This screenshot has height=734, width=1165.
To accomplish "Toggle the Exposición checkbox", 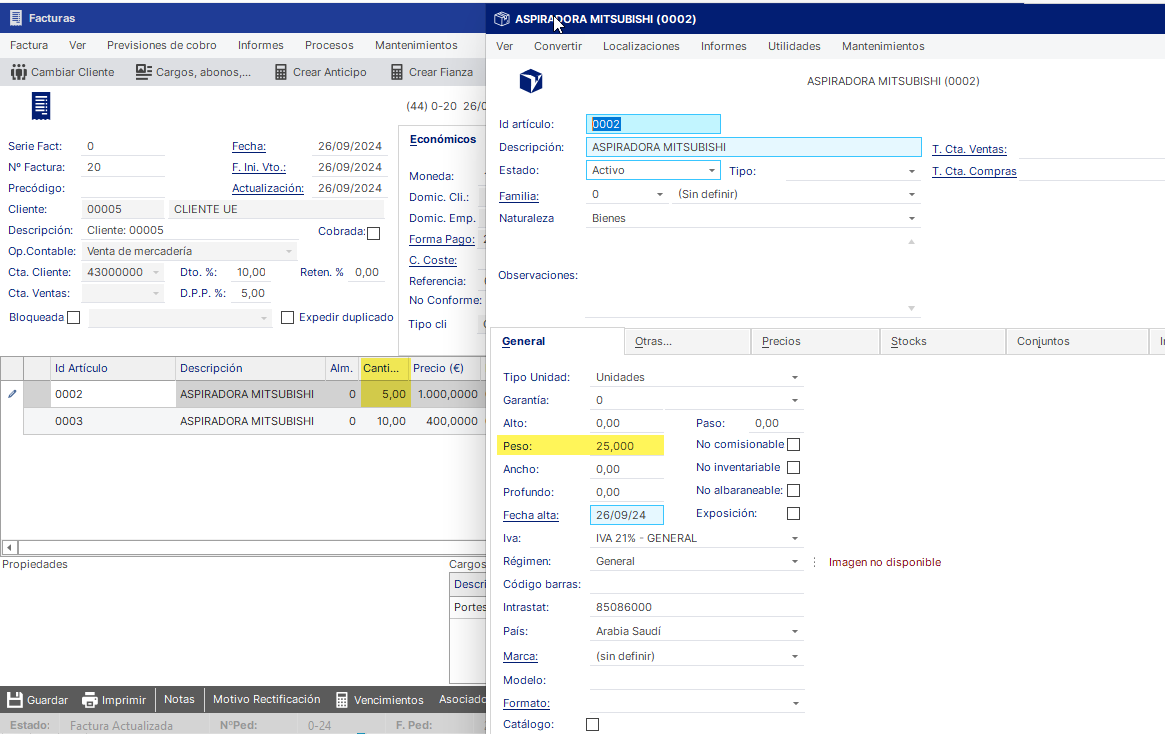I will pyautogui.click(x=794, y=514).
